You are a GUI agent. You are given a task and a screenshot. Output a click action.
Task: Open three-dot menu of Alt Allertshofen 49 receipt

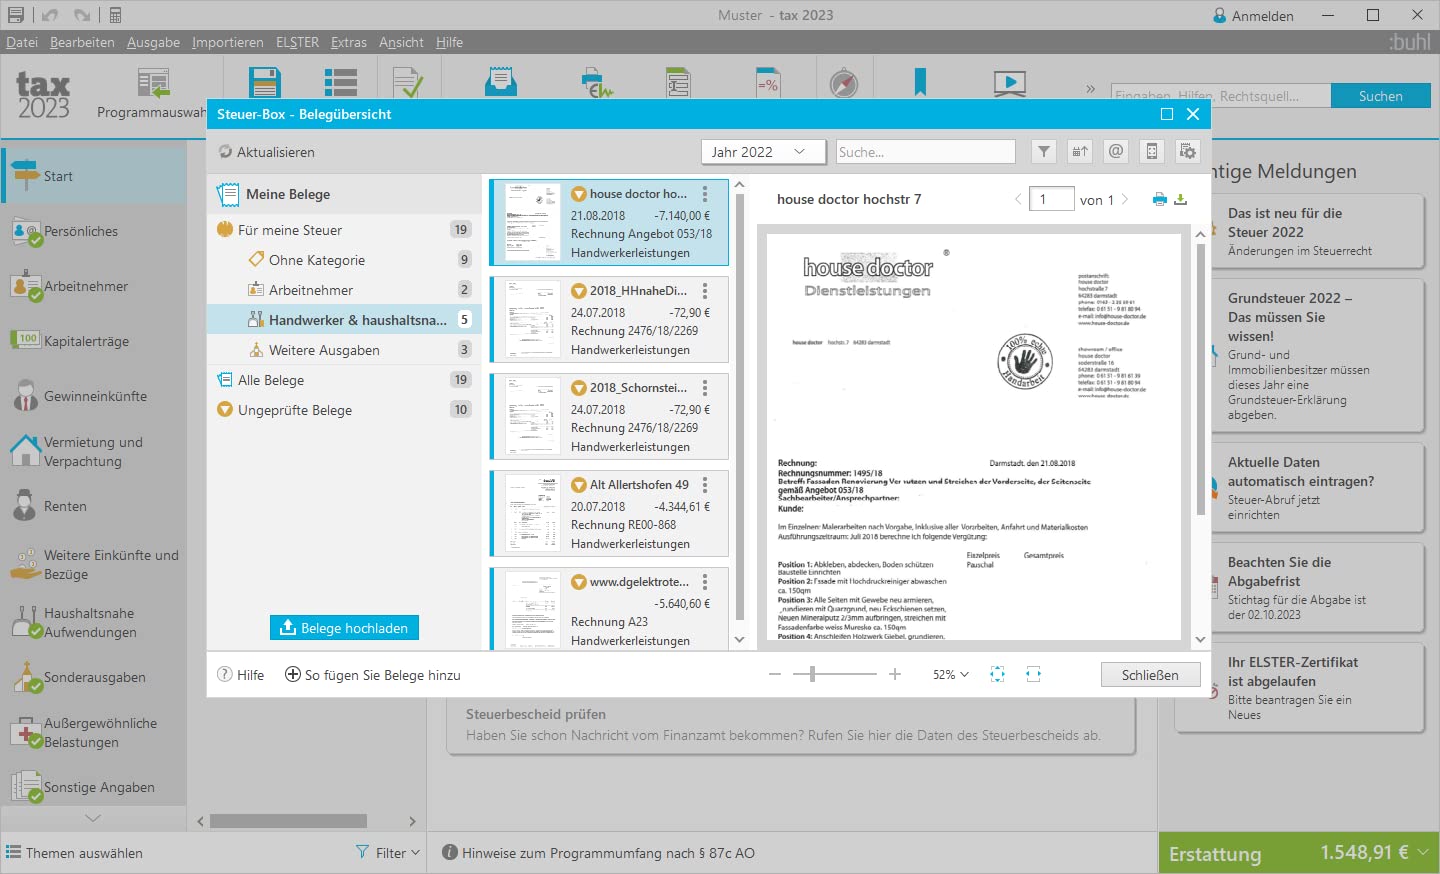705,485
